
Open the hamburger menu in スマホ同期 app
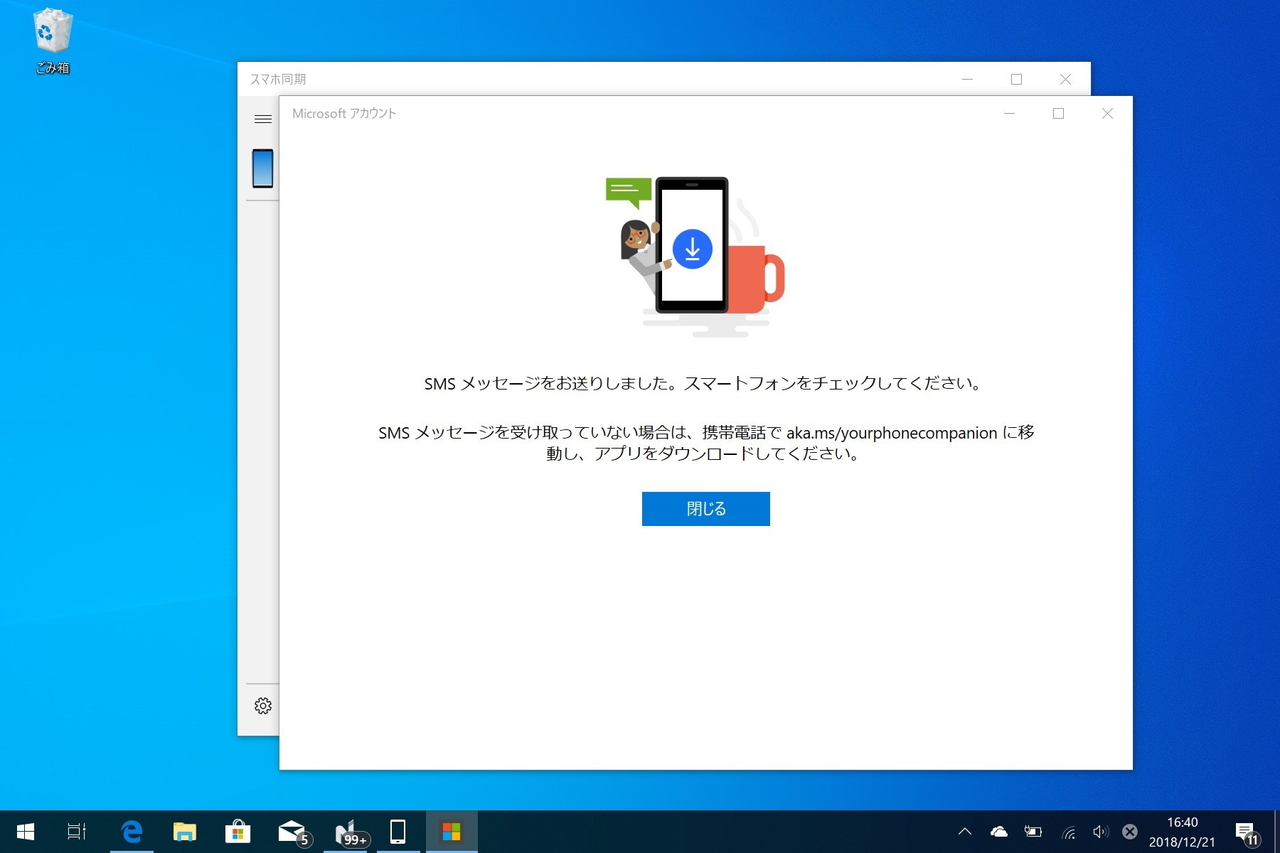pos(262,118)
